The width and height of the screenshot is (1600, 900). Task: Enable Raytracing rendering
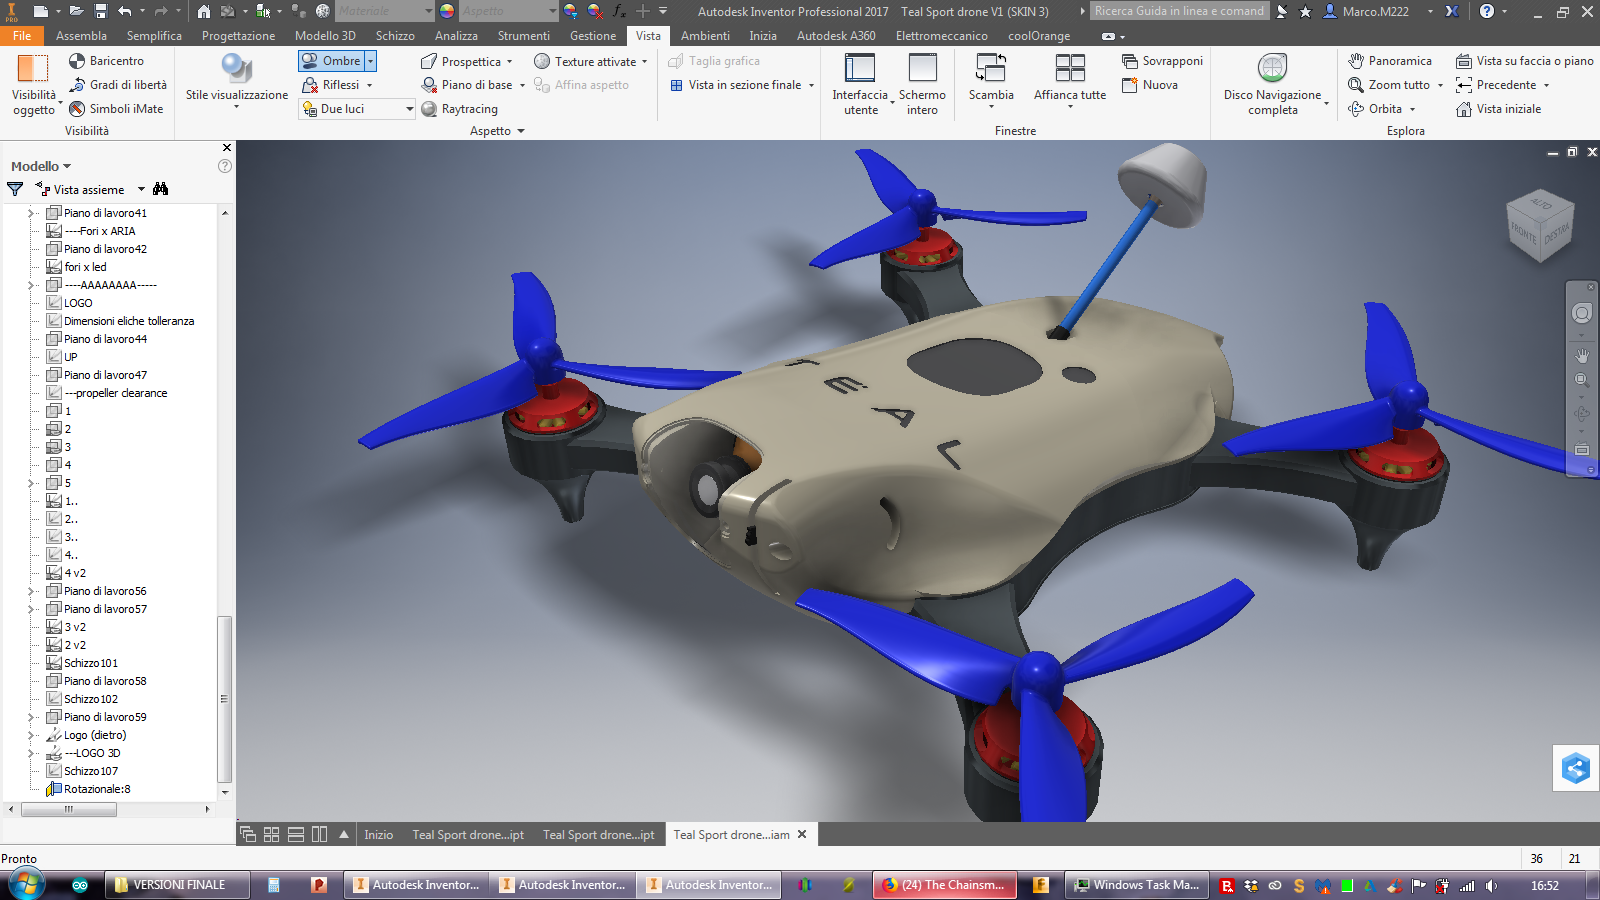point(460,109)
